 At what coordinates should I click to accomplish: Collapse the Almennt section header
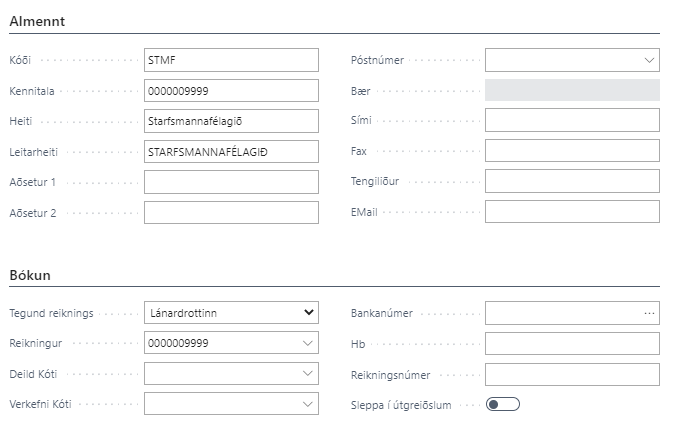pos(37,21)
